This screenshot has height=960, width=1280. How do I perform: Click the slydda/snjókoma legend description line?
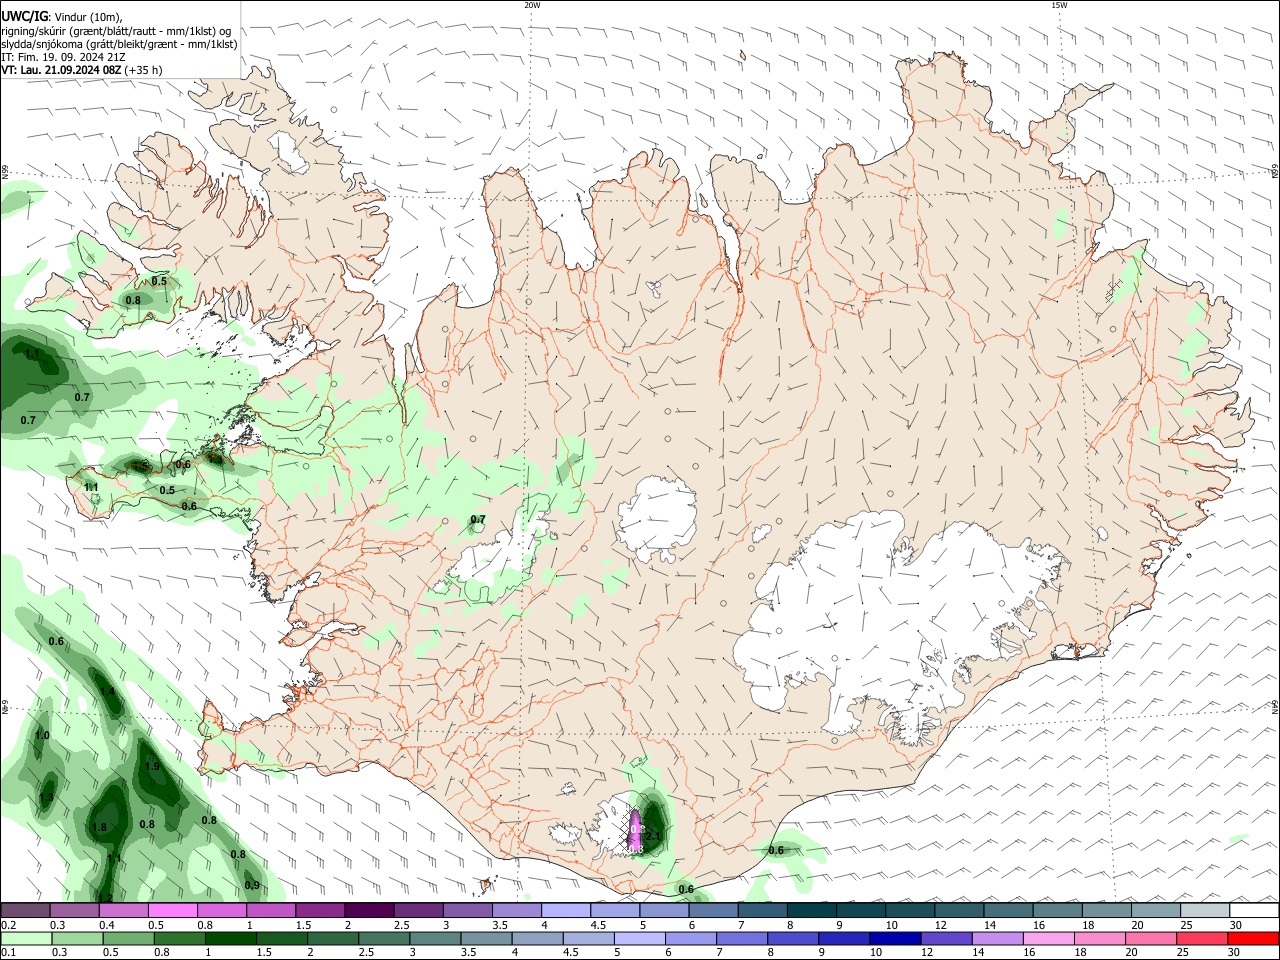pos(119,44)
